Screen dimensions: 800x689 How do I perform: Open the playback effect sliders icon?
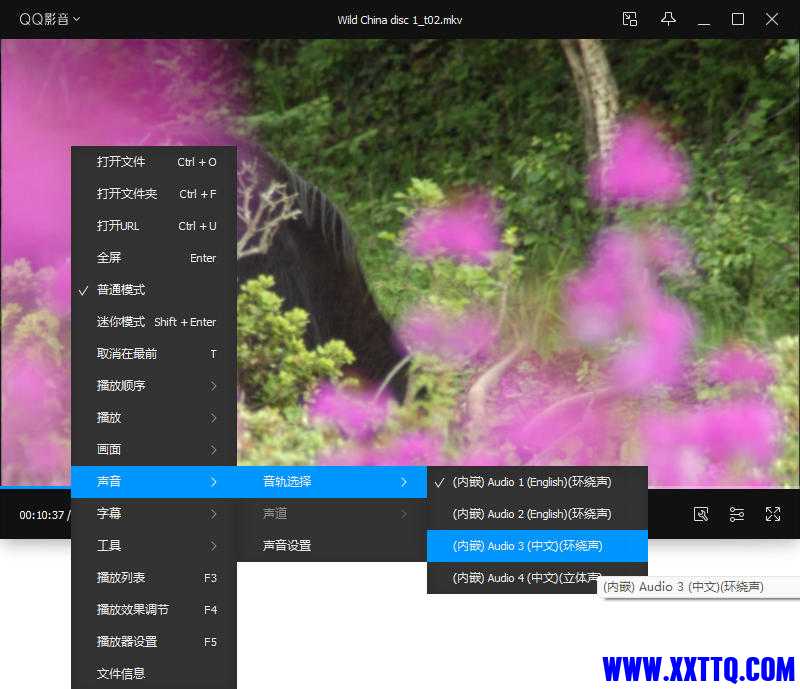click(x=737, y=514)
